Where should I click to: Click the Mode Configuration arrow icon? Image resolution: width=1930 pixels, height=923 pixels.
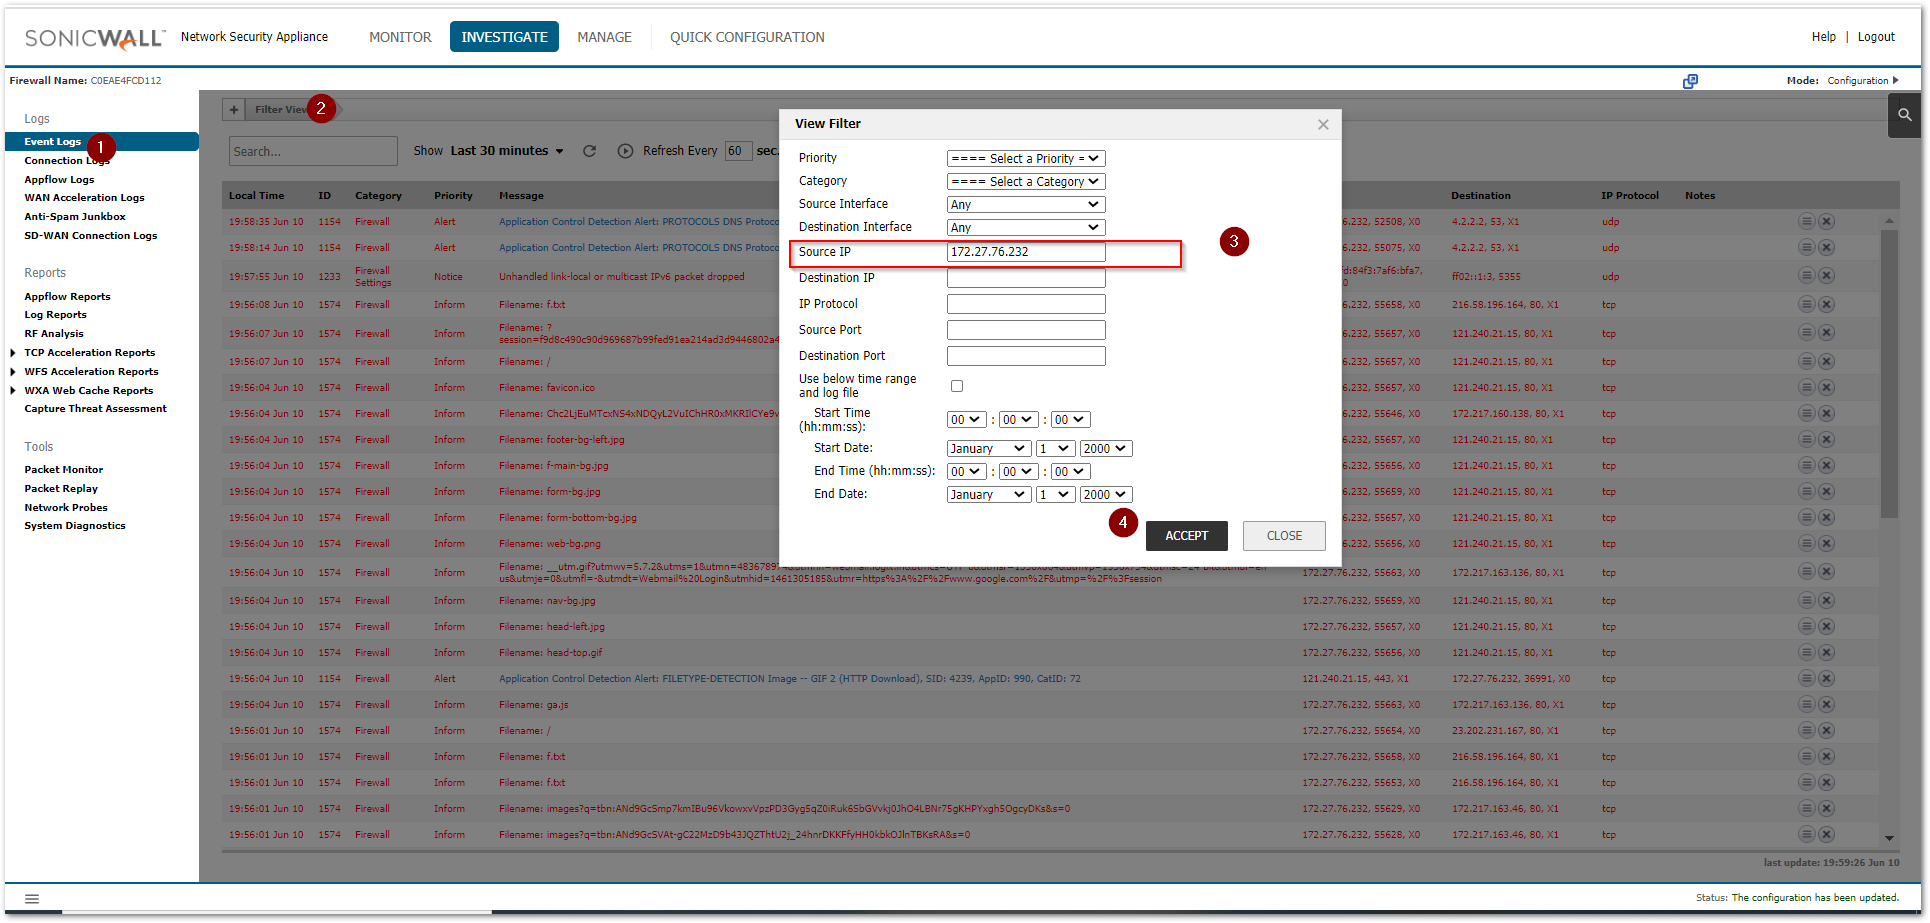coord(1895,80)
